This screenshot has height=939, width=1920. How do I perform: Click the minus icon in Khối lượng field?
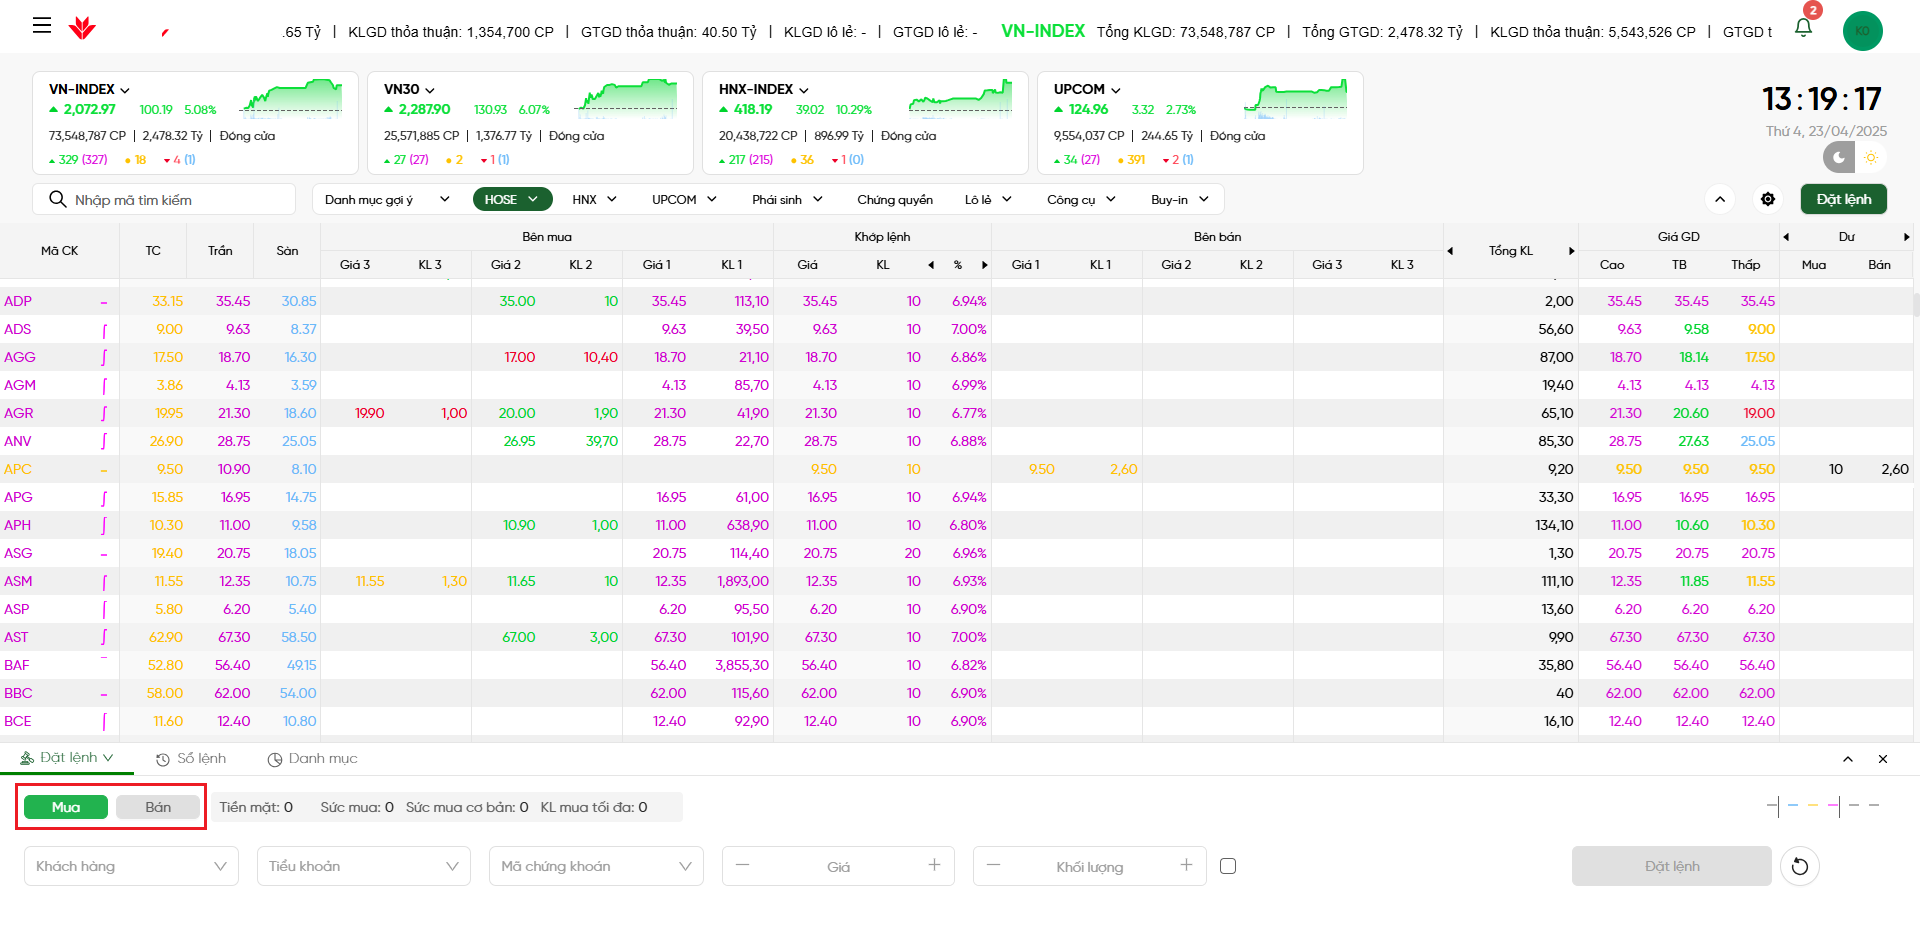(x=993, y=865)
